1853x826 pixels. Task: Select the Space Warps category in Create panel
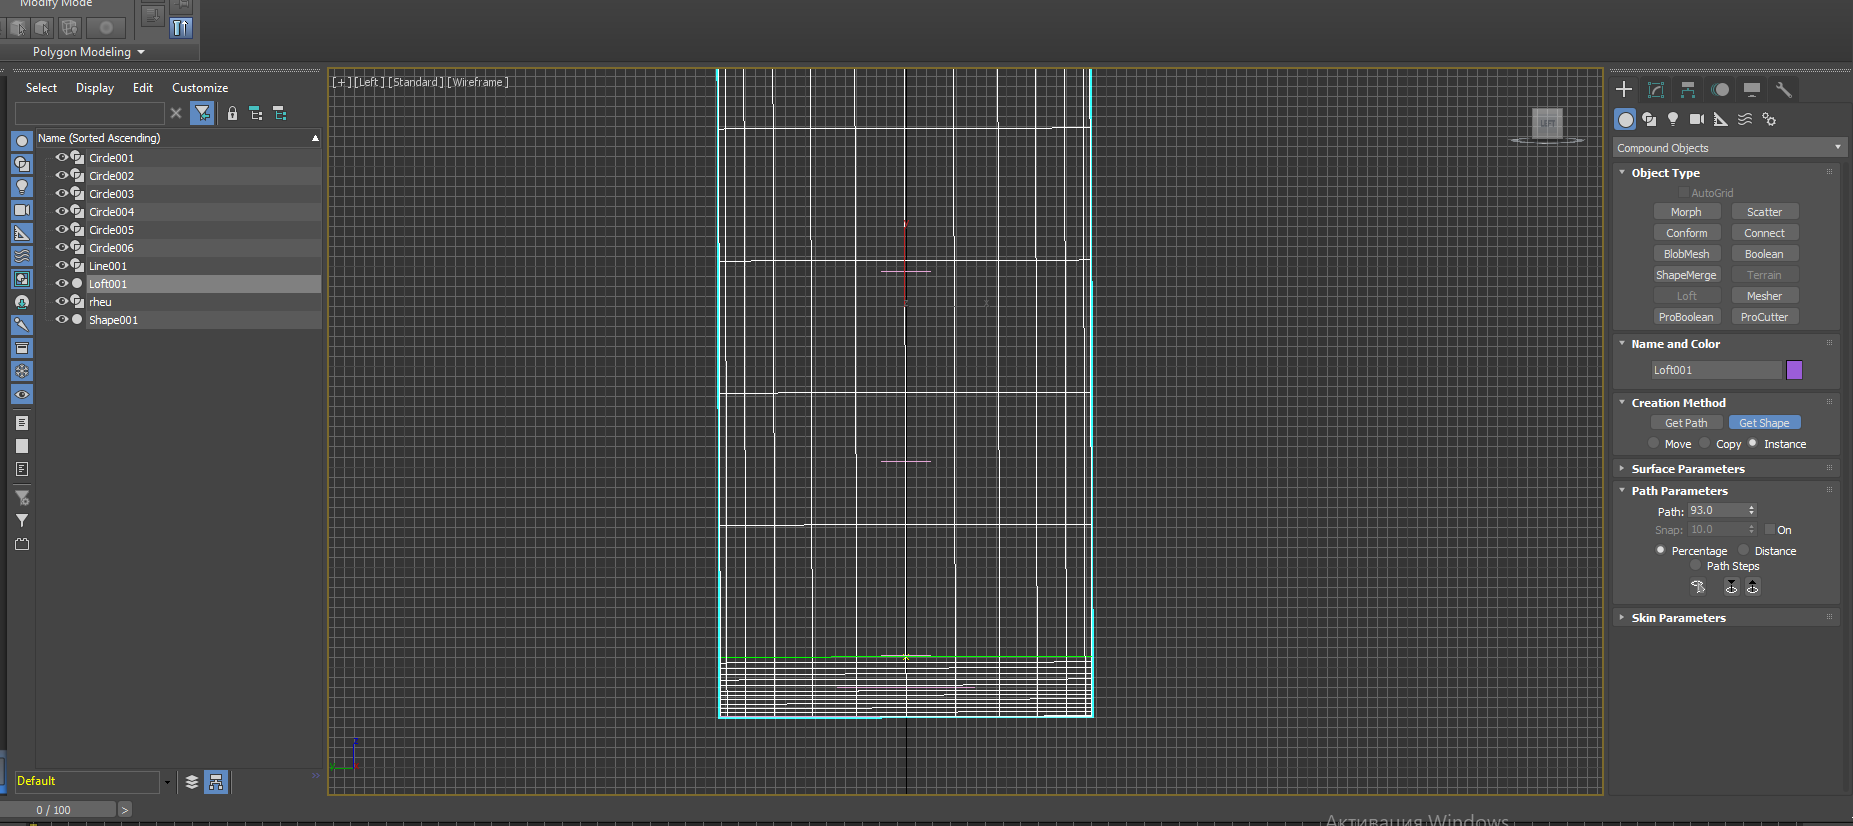click(1745, 119)
